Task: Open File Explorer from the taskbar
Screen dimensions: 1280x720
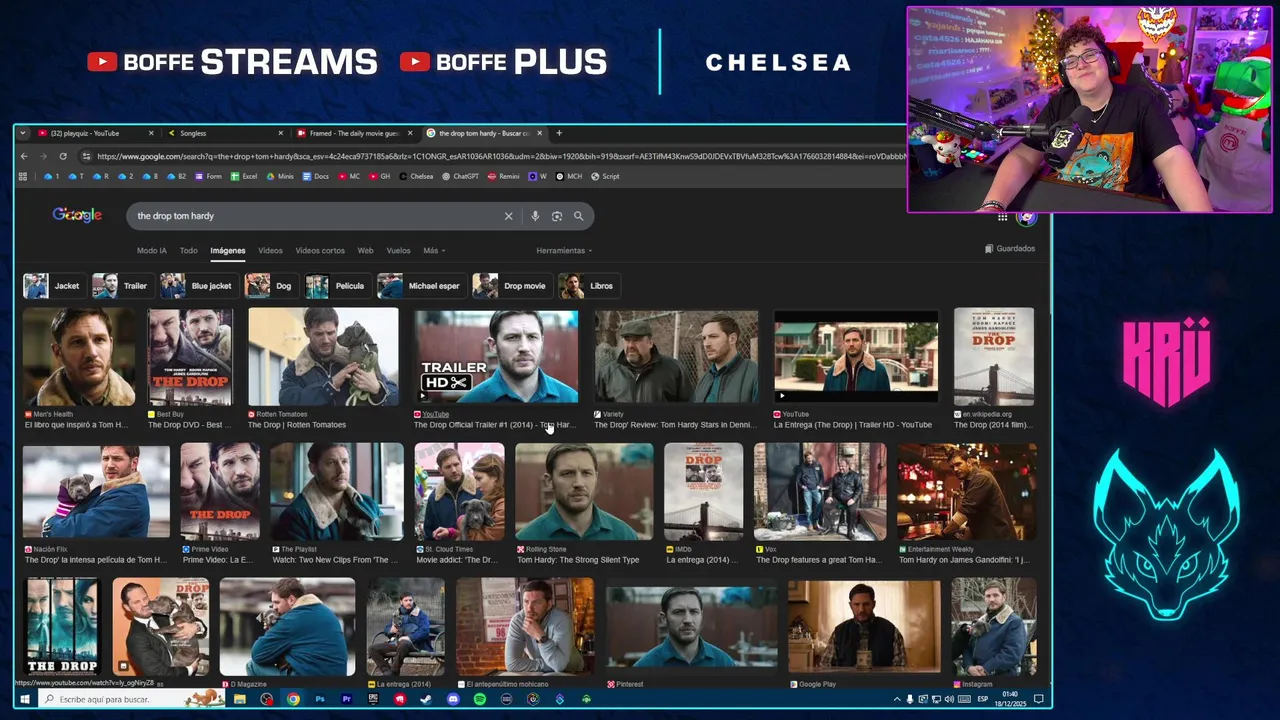Action: tap(240, 699)
